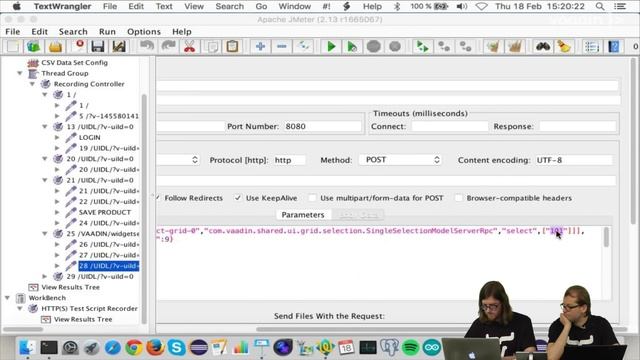The height and width of the screenshot is (360, 640).
Task: Open the dropdown left of Protocol field
Action: click(x=178, y=160)
